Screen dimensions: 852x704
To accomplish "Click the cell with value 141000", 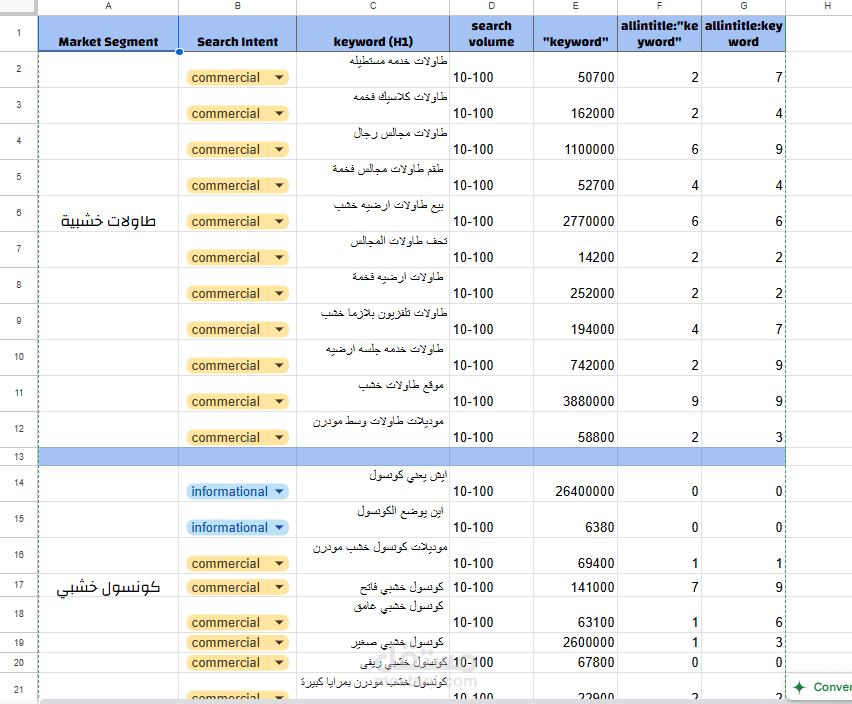I will pyautogui.click(x=575, y=586).
